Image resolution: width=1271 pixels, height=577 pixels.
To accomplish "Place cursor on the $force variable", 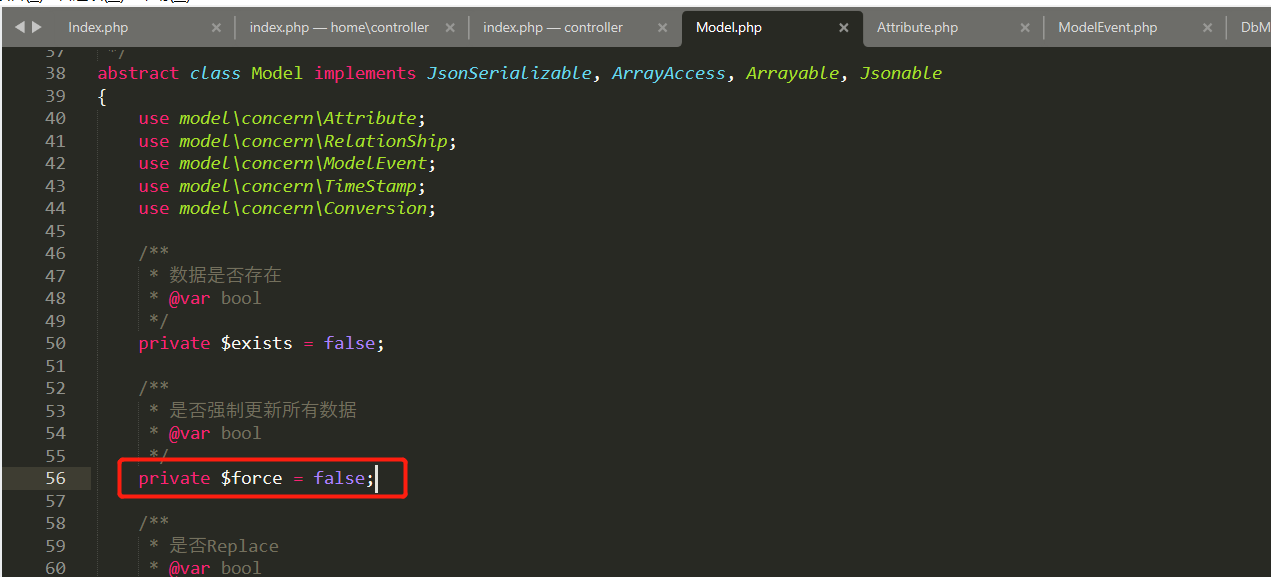I will coord(251,478).
